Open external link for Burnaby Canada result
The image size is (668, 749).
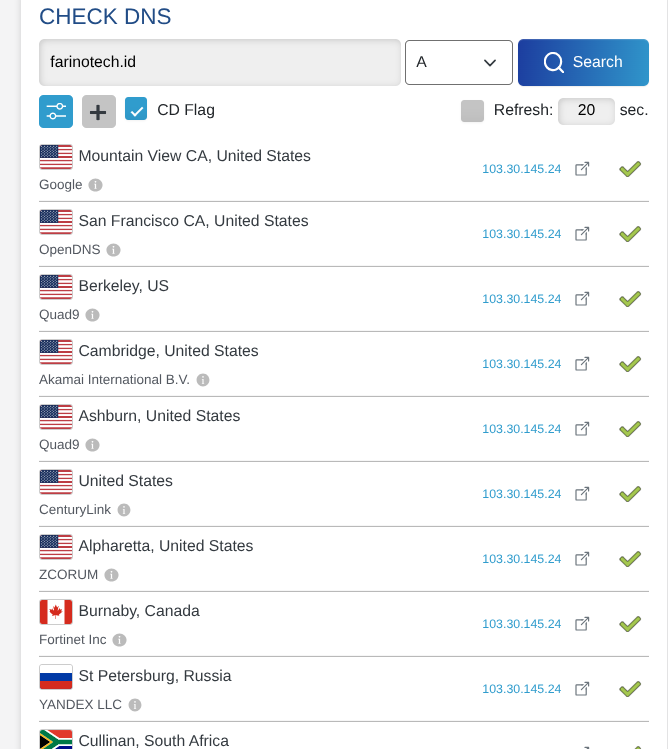pyautogui.click(x=582, y=623)
